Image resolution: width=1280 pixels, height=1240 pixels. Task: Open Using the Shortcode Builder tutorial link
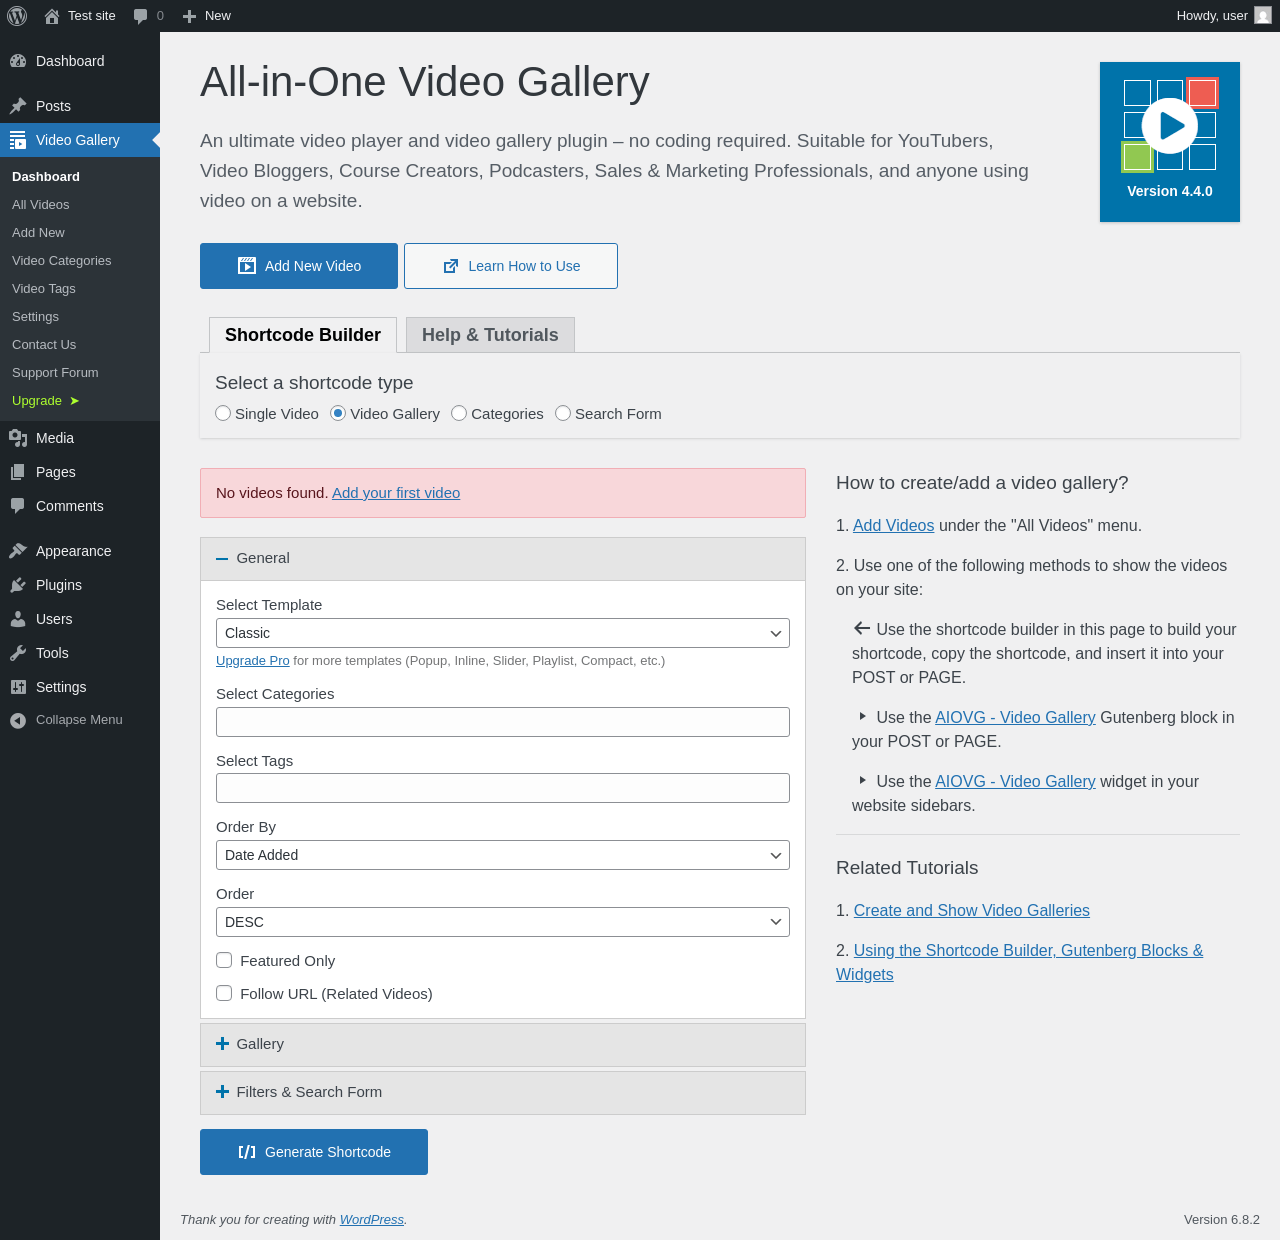[1020, 962]
